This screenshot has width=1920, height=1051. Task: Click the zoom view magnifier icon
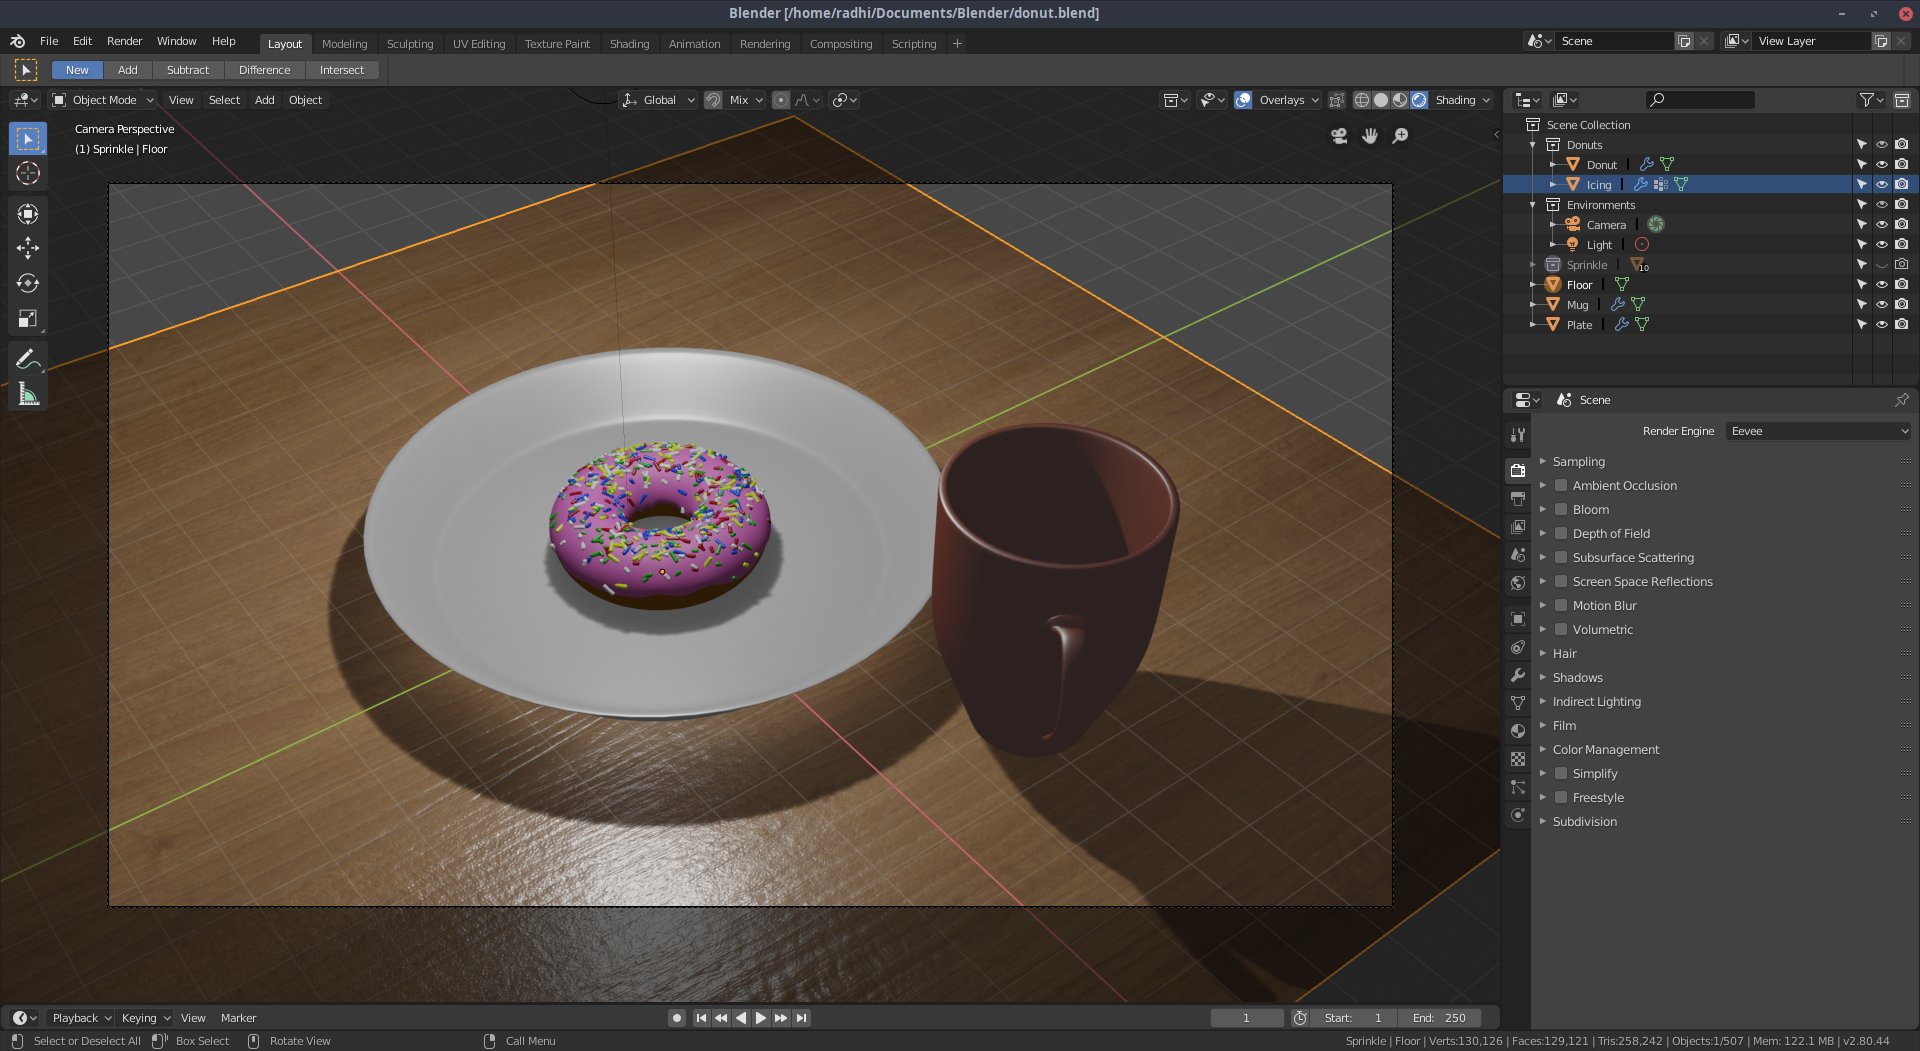click(x=1401, y=135)
